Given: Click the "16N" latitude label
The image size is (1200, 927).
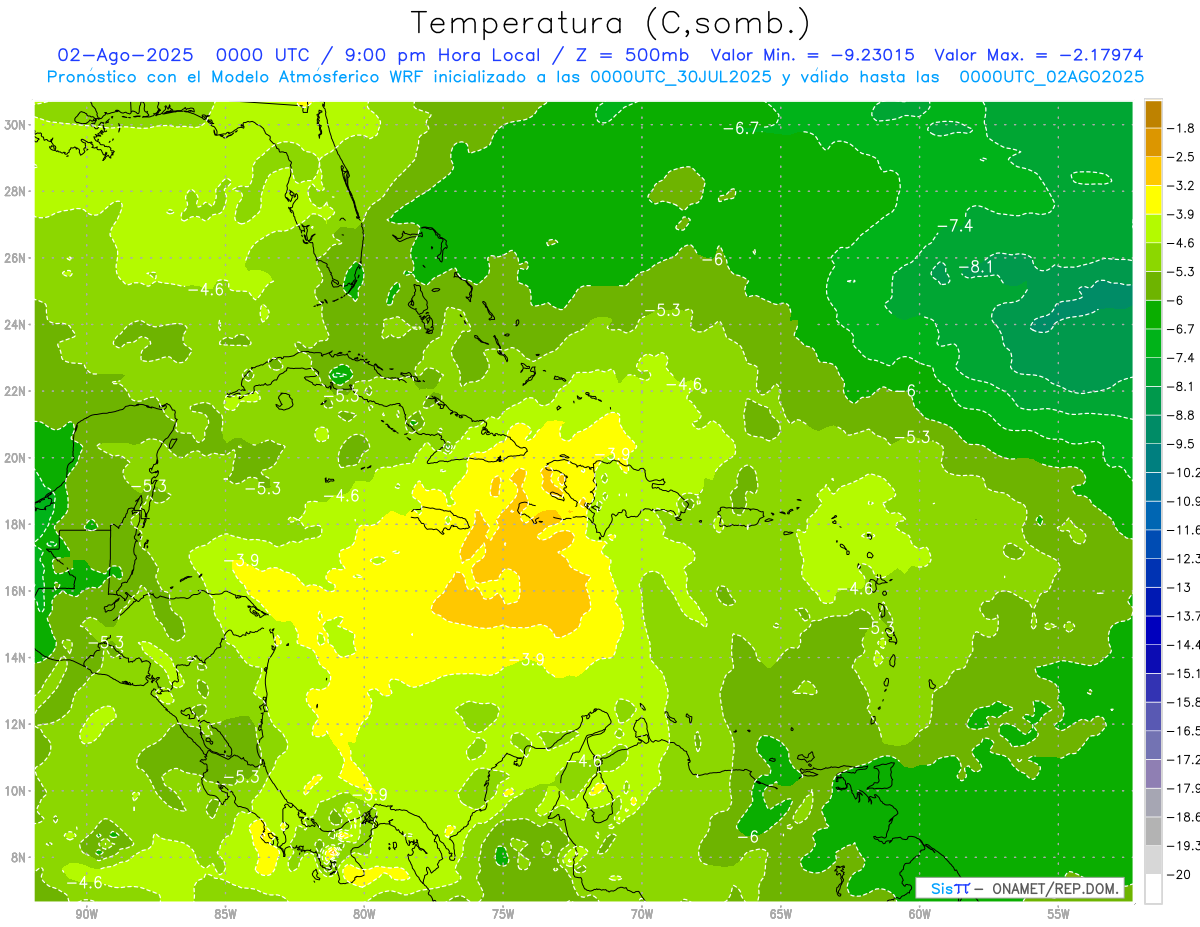Looking at the screenshot, I should (x=15, y=591).
